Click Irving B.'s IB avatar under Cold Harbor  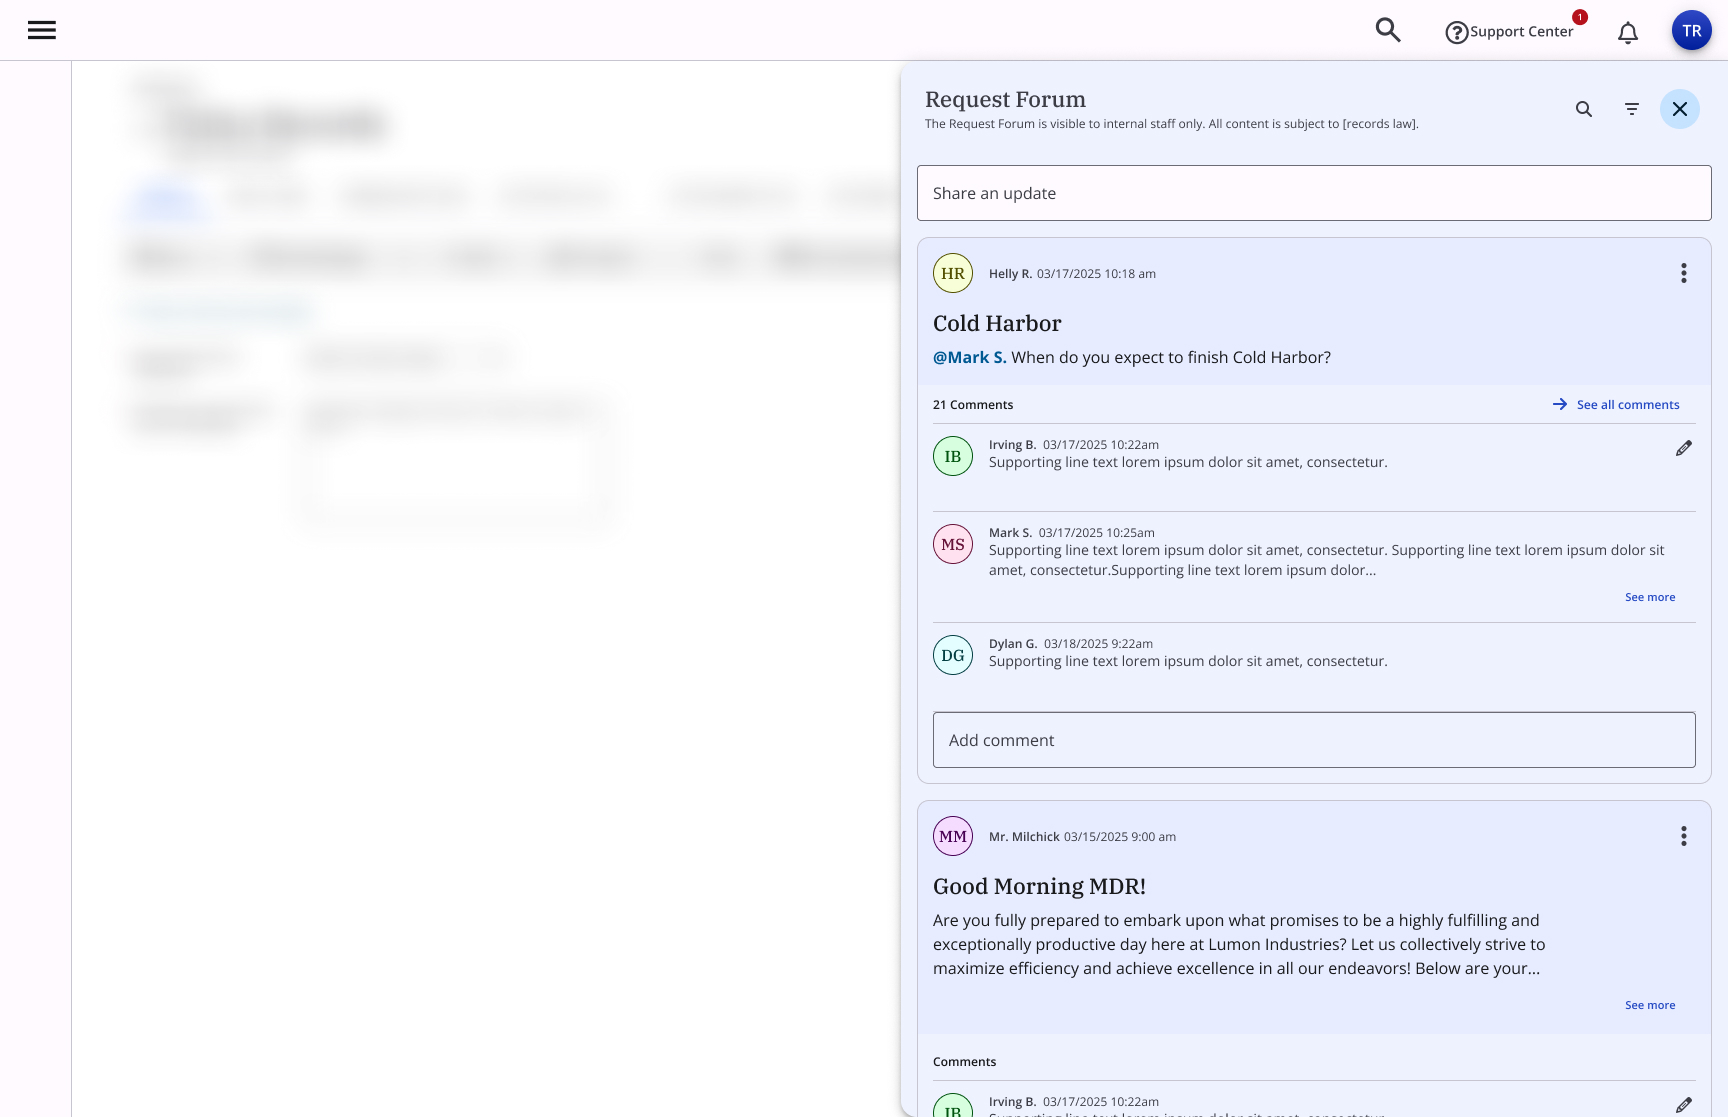(x=953, y=456)
